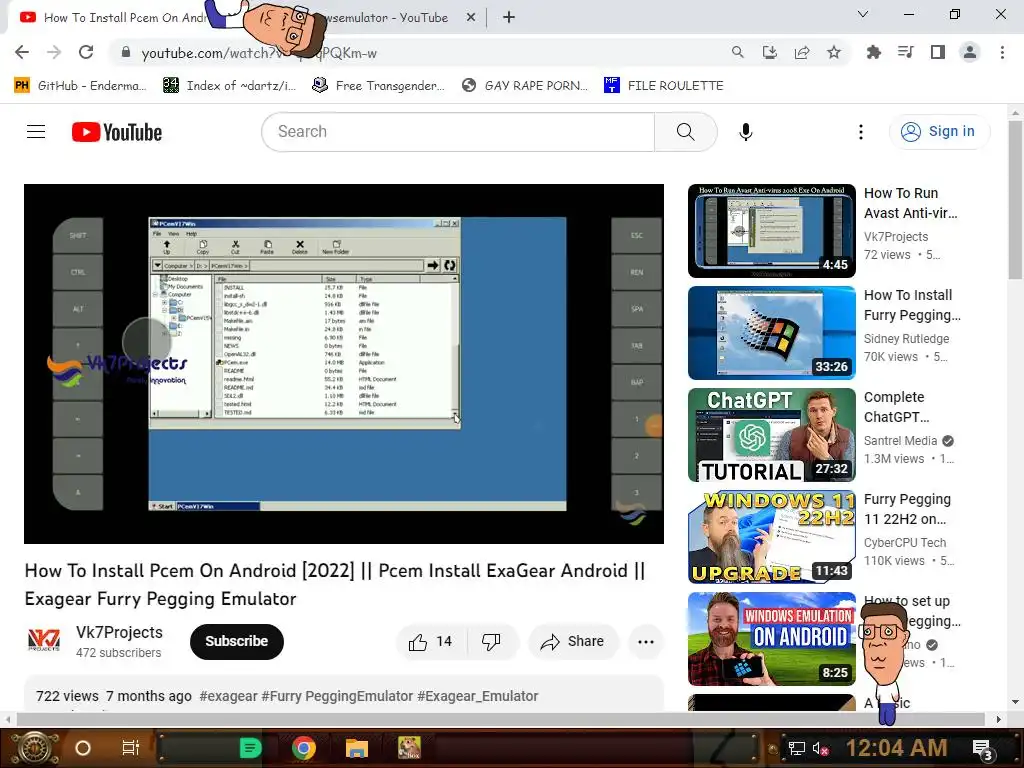Click the #Exagear_Emulator hashtag
The width and height of the screenshot is (1024, 768).
(478, 696)
